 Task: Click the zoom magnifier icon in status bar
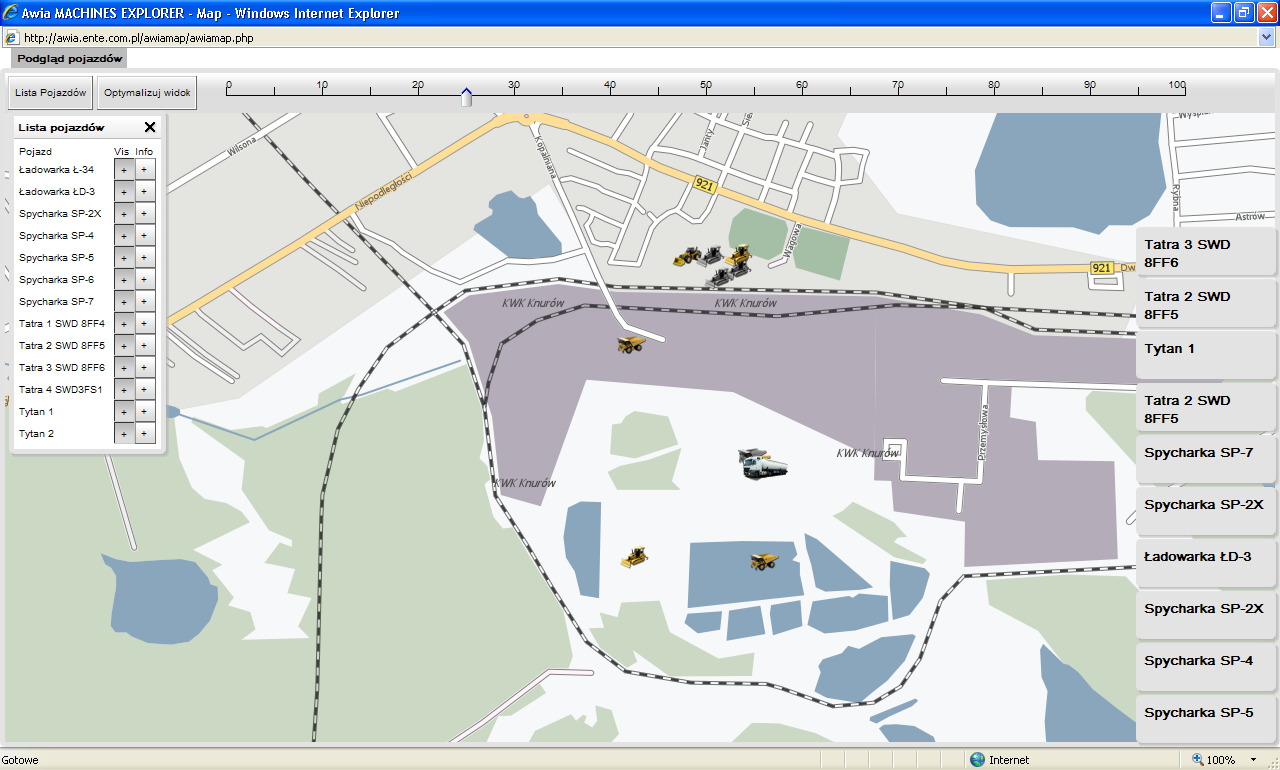[1198, 760]
